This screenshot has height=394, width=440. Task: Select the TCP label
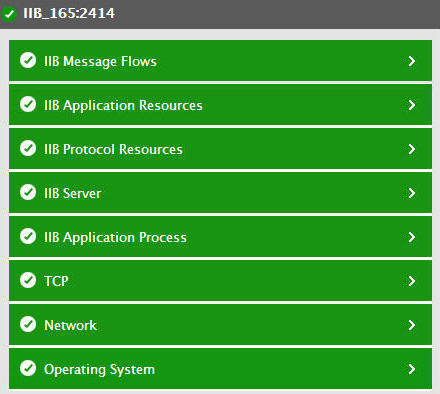56,281
